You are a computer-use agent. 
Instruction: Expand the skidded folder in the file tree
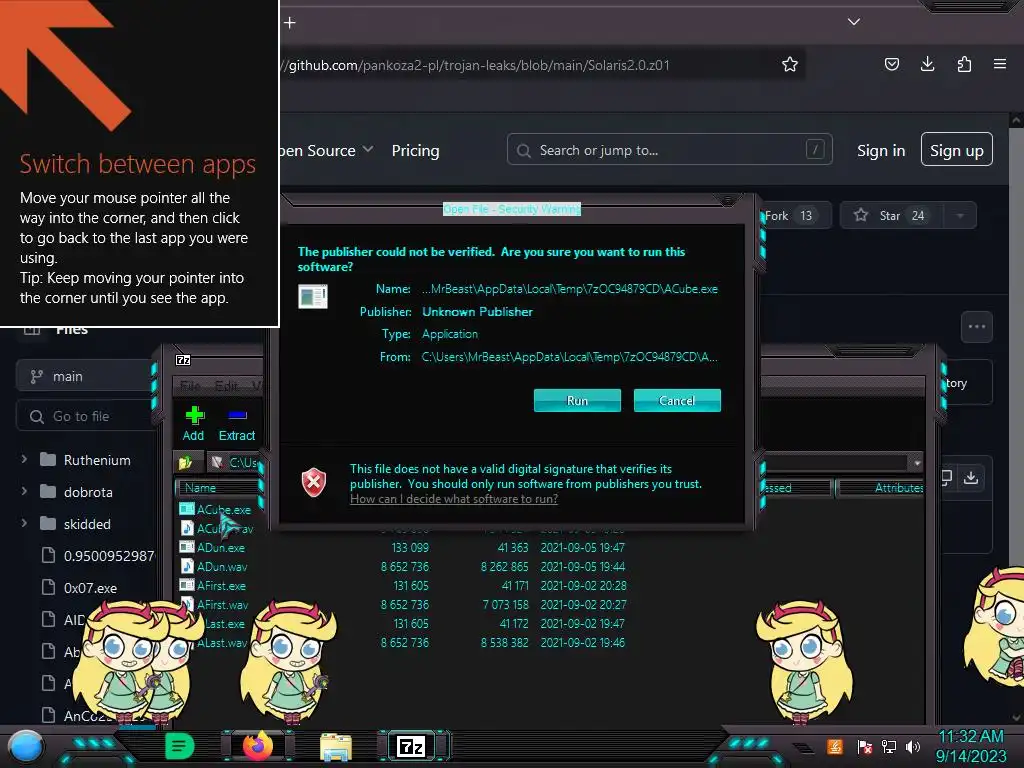(x=24, y=523)
